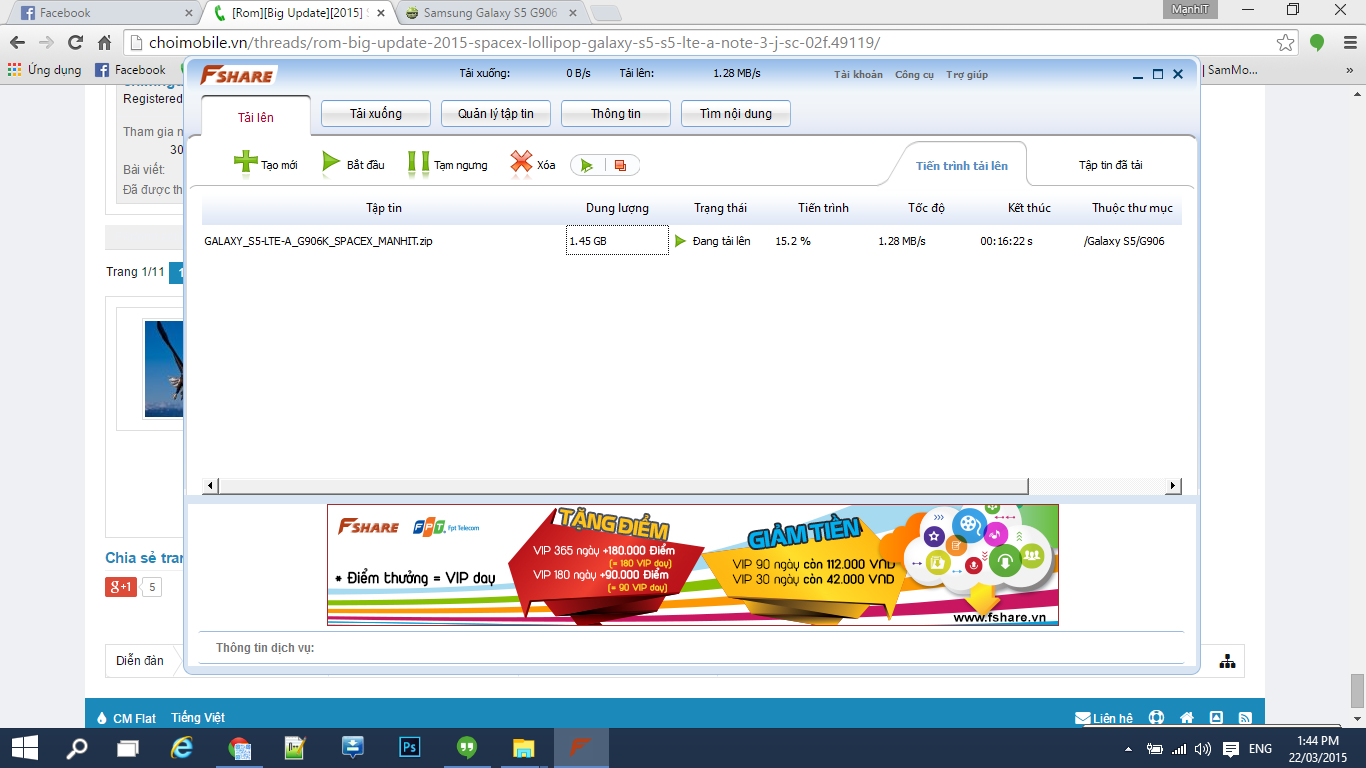Open the Windows Start button
This screenshot has height=768, width=1366.
click(24, 748)
